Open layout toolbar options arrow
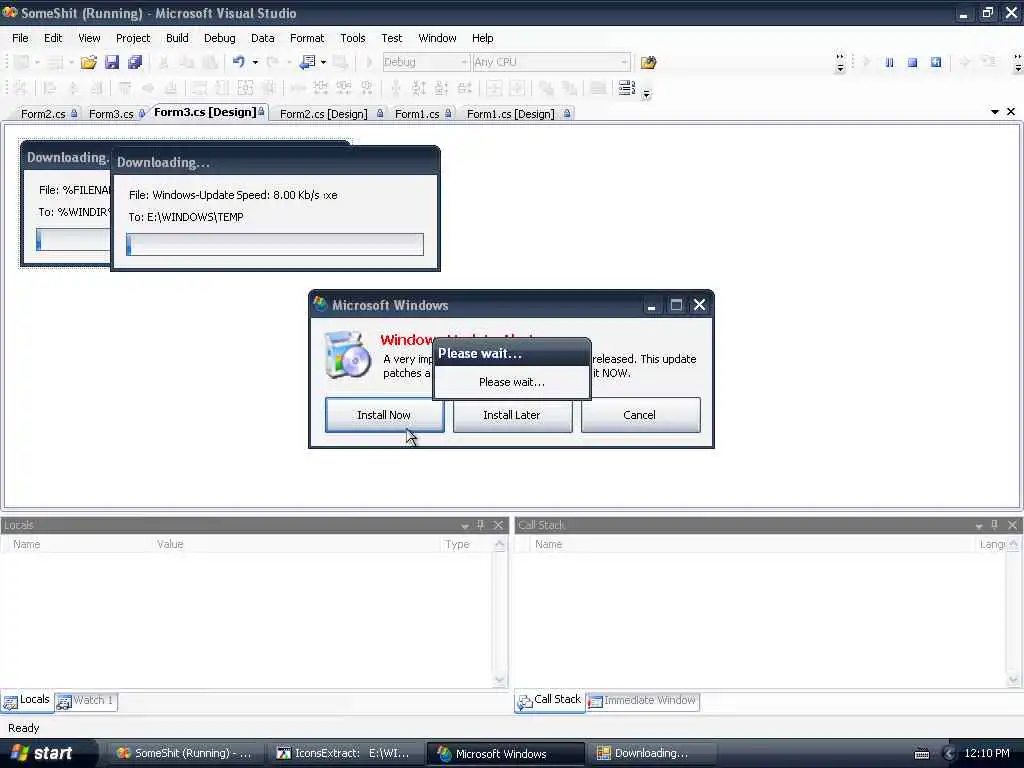This screenshot has height=768, width=1024. (647, 94)
